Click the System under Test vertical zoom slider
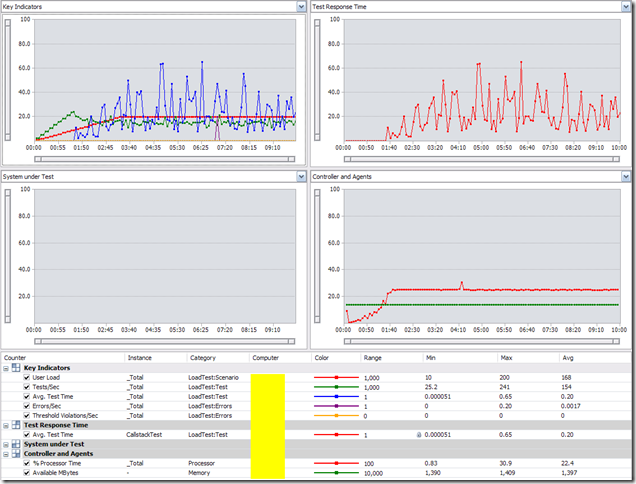 pyautogui.click(x=8, y=256)
